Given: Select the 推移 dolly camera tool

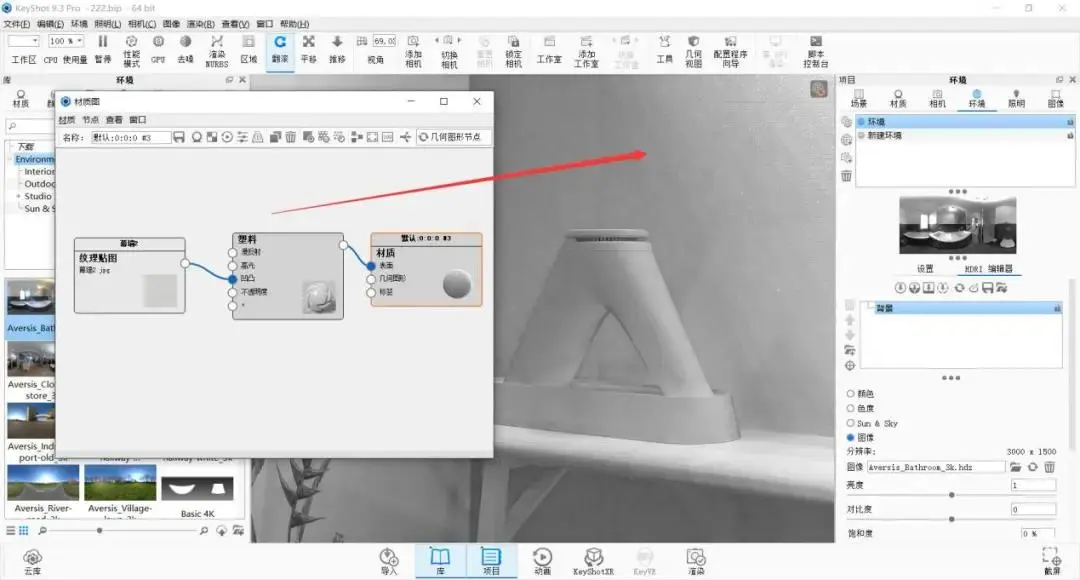Looking at the screenshot, I should pos(337,50).
